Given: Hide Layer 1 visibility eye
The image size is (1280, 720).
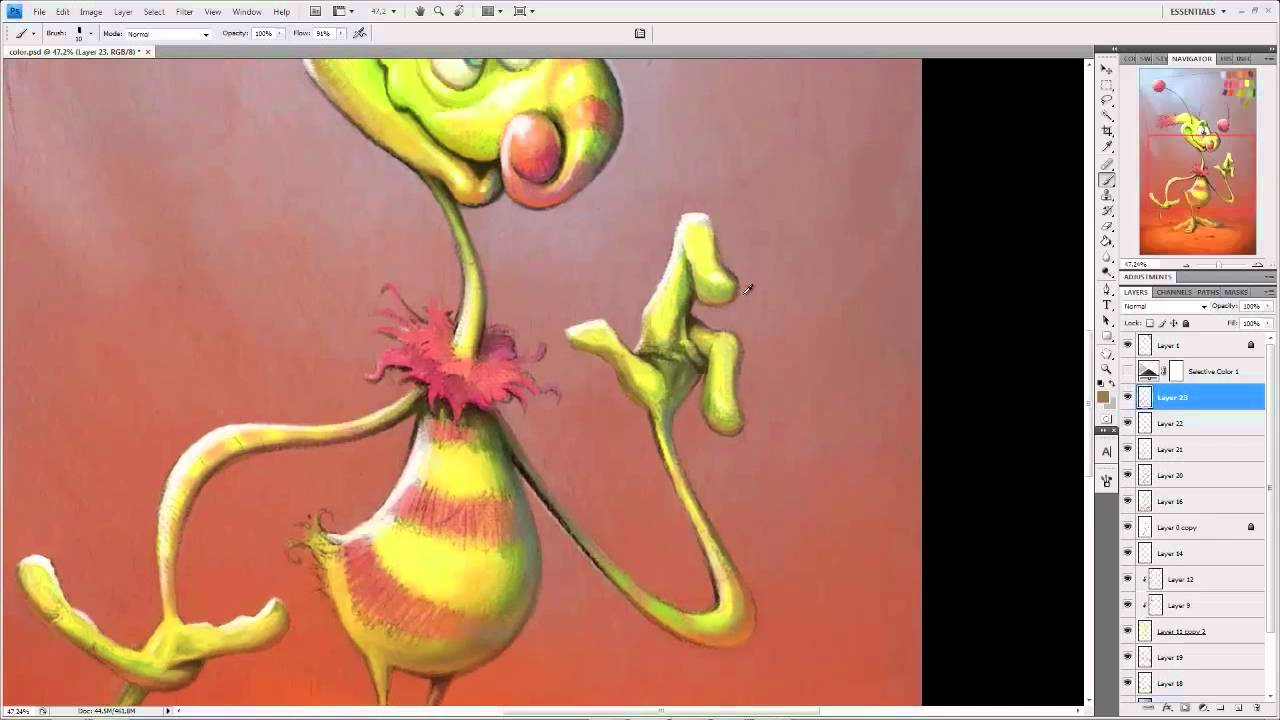Looking at the screenshot, I should pyautogui.click(x=1128, y=345).
